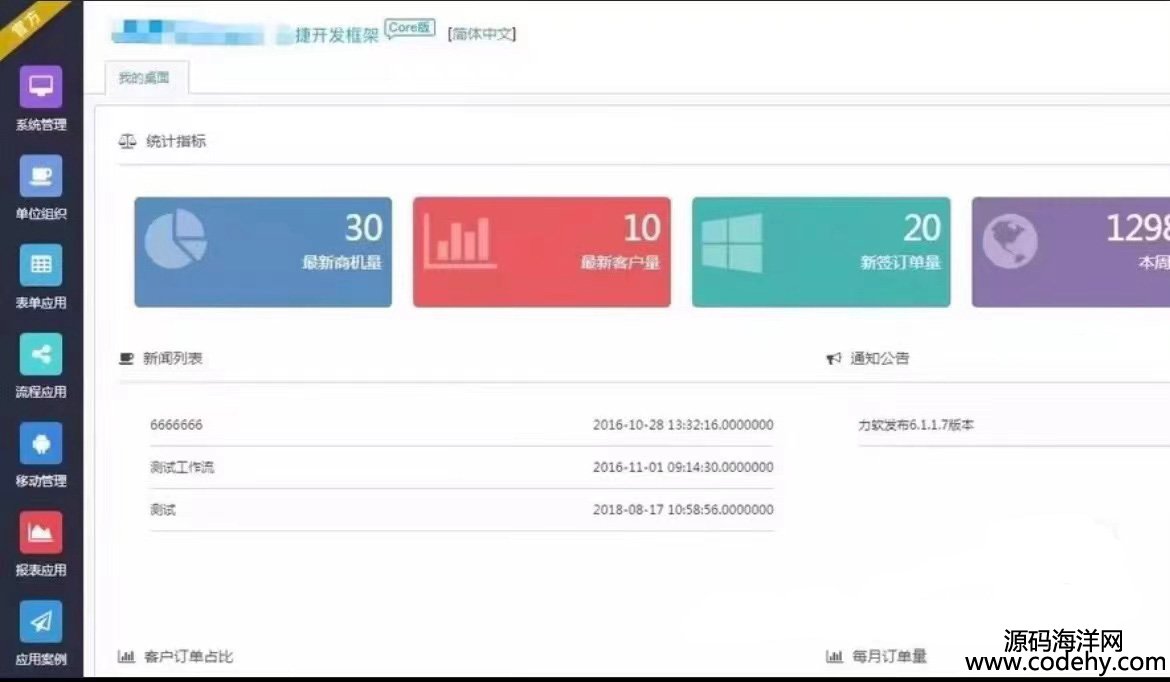
Task: Open 移动管理 sidebar icon
Action: coord(41,443)
